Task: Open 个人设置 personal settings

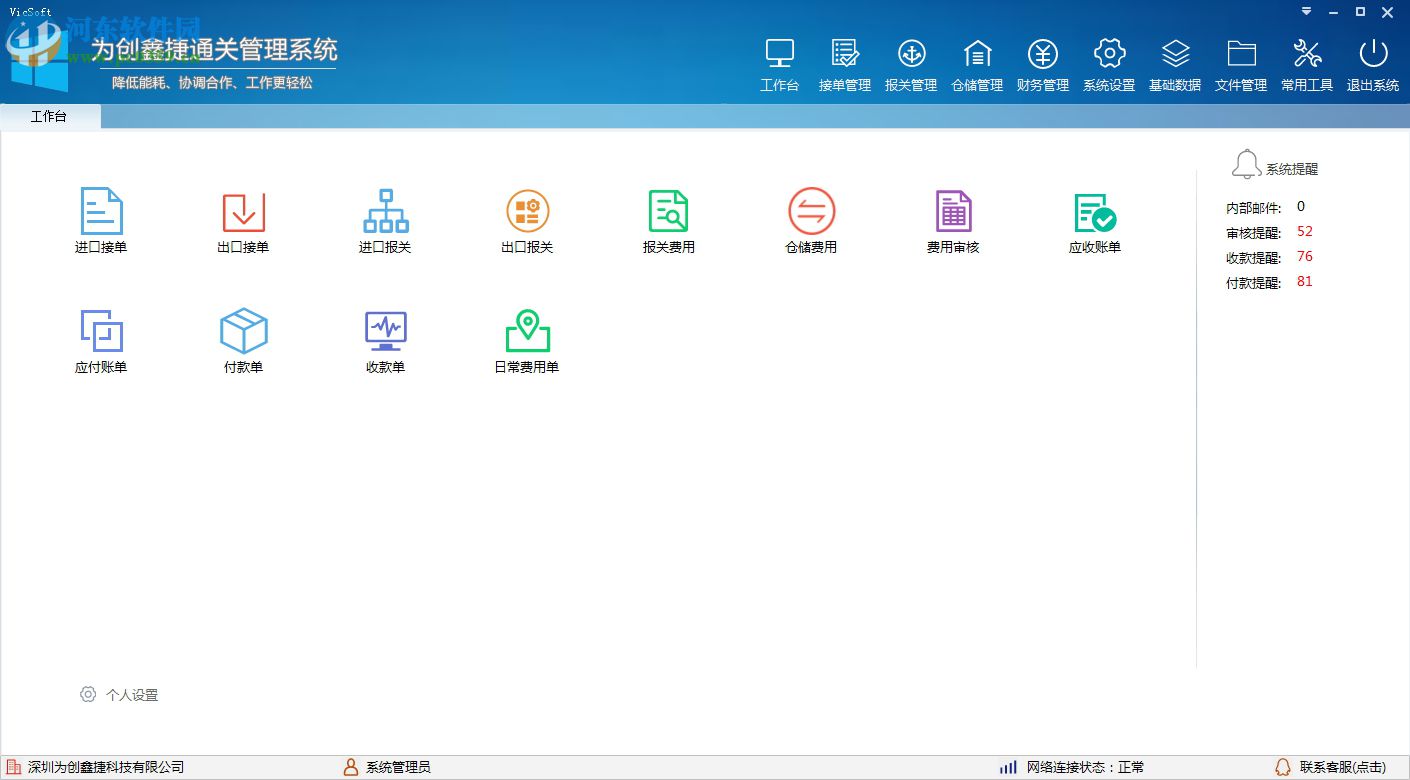Action: [x=119, y=695]
